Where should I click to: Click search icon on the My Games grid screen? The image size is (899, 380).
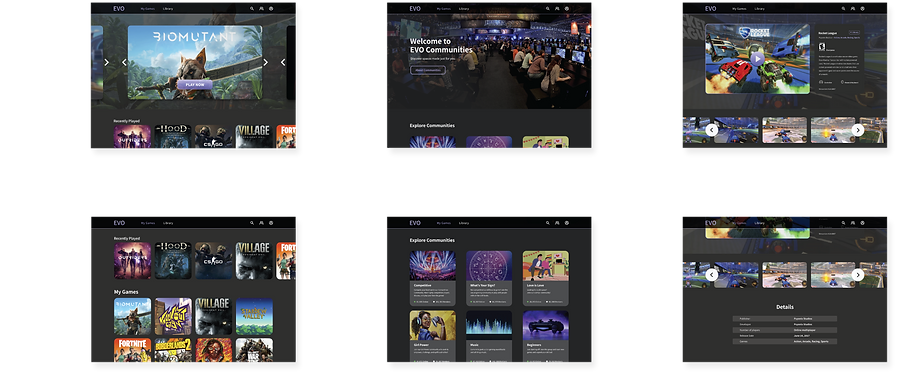click(252, 223)
